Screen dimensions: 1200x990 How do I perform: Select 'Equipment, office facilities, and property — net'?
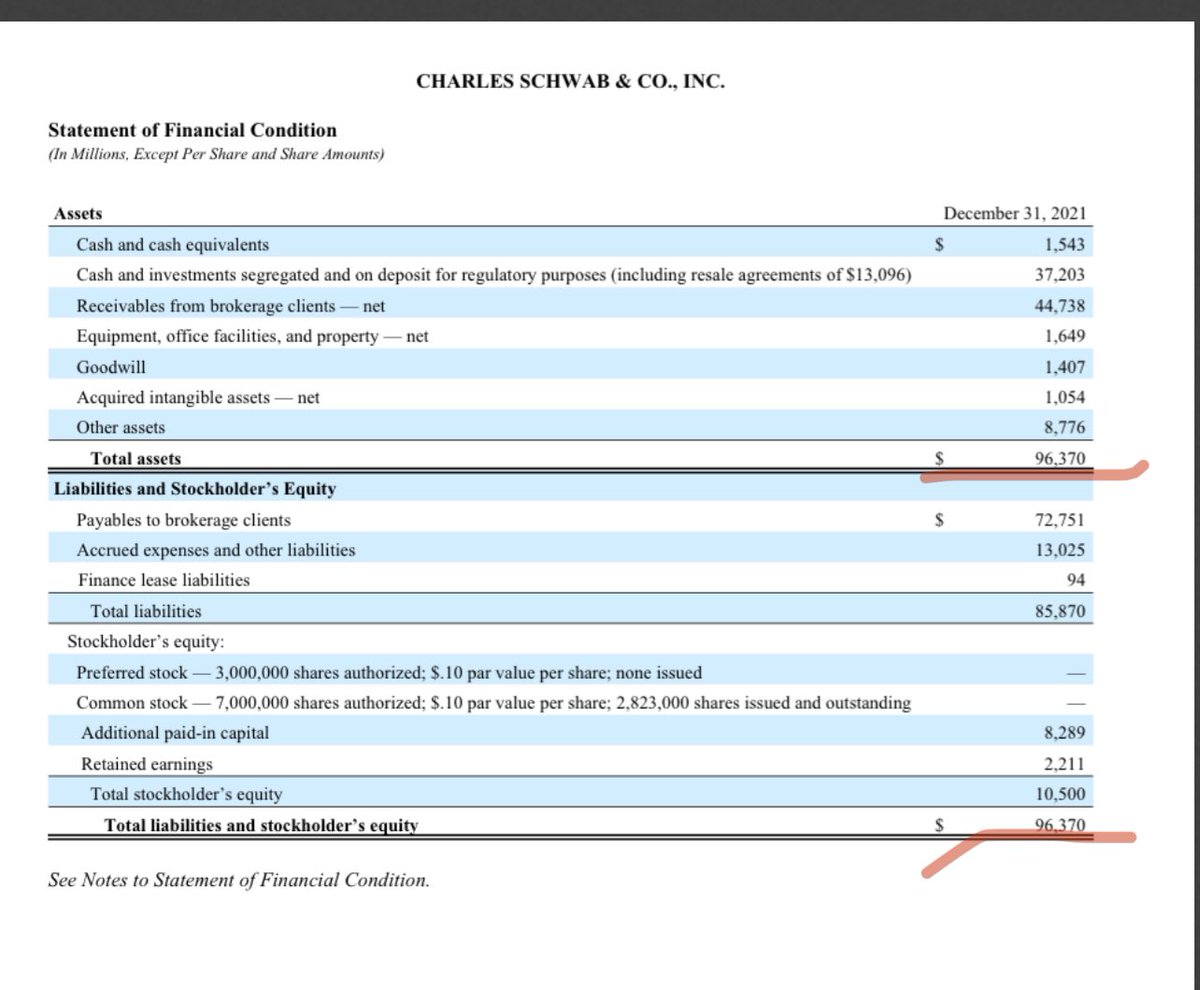252,336
